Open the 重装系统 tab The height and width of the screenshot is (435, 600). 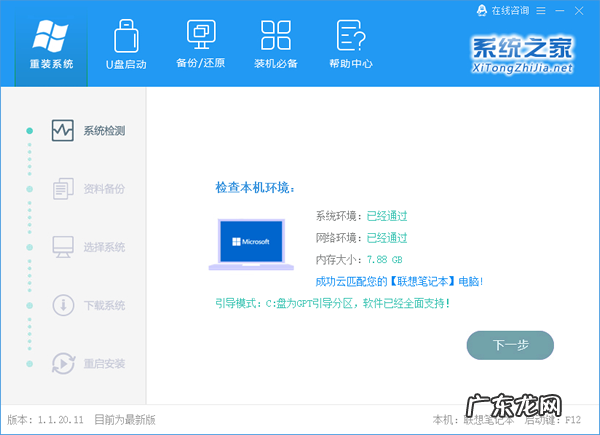point(51,47)
